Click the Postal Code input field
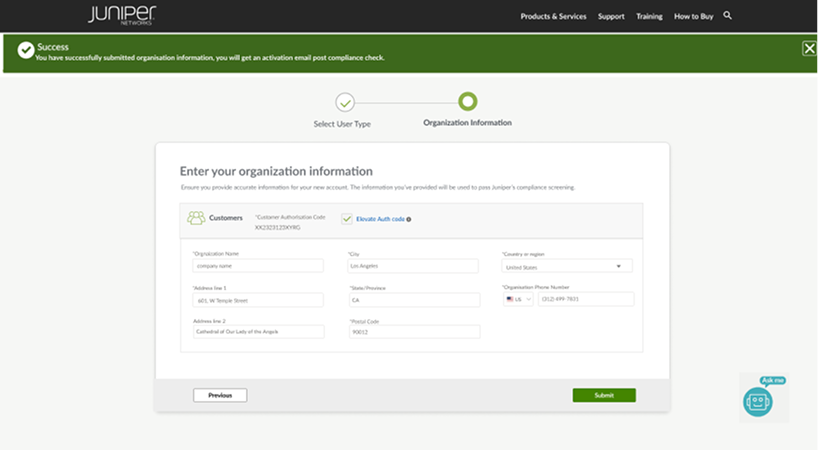818x450 pixels. [414, 332]
